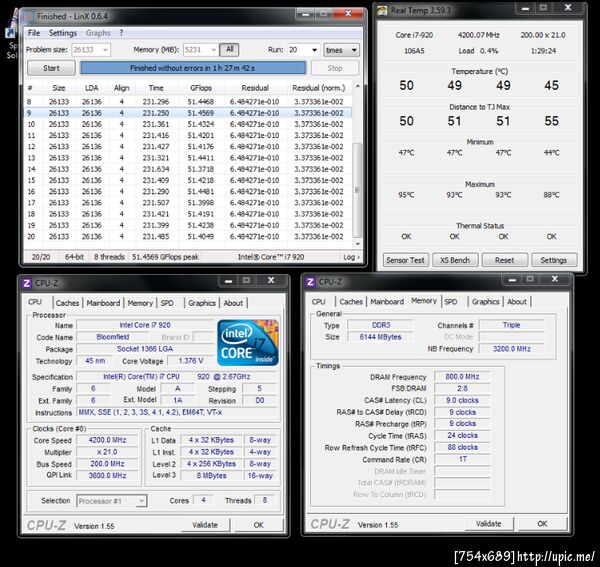Click Sensor Test in Real Temp
Screen dimensions: 600x567
pyautogui.click(x=405, y=260)
